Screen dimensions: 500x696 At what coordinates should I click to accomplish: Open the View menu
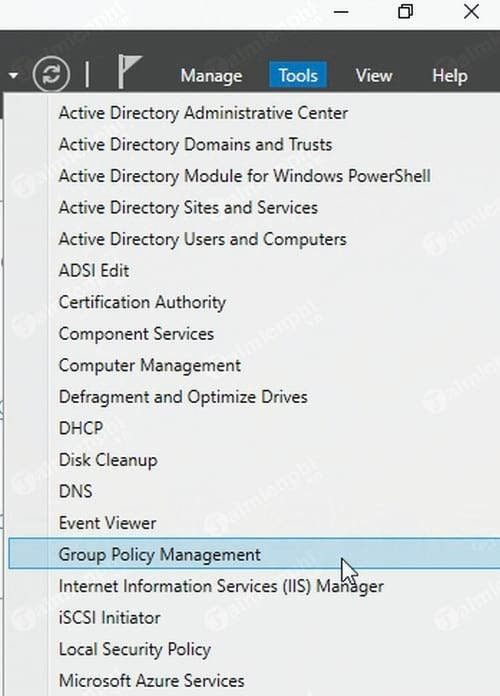[x=374, y=75]
